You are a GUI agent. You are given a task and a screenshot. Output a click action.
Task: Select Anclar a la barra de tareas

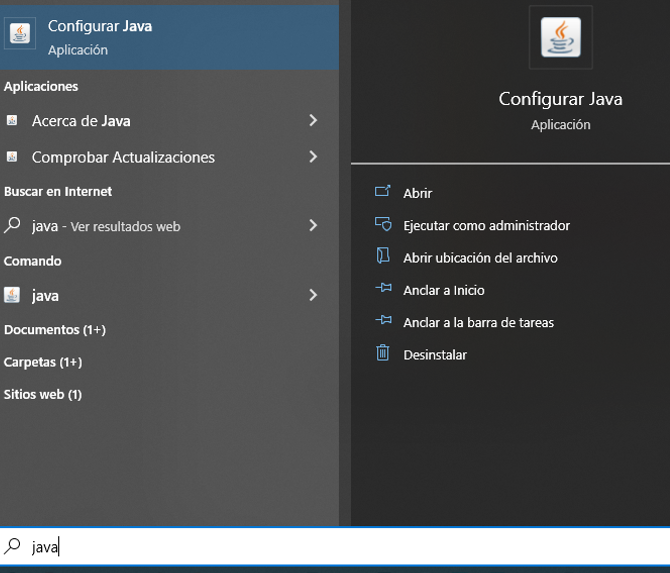478,322
